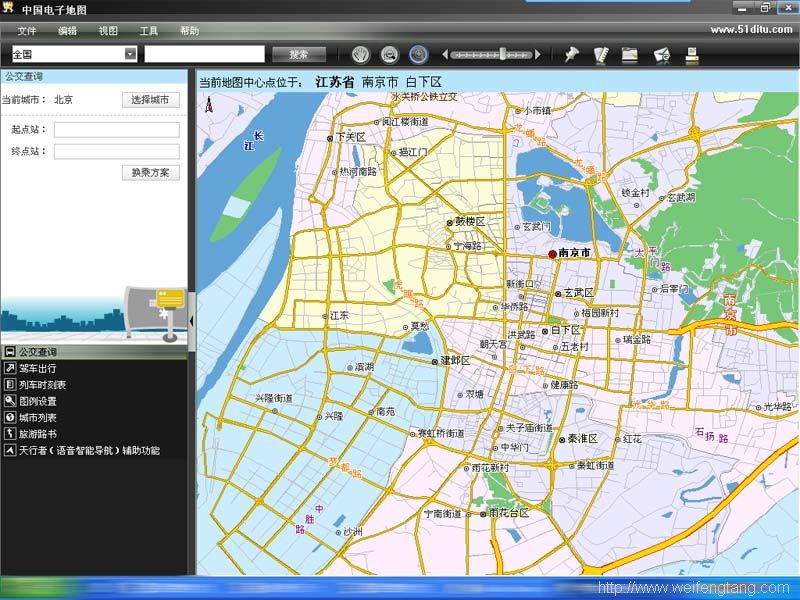Collapse the left panel with arrow handle

click(192, 321)
